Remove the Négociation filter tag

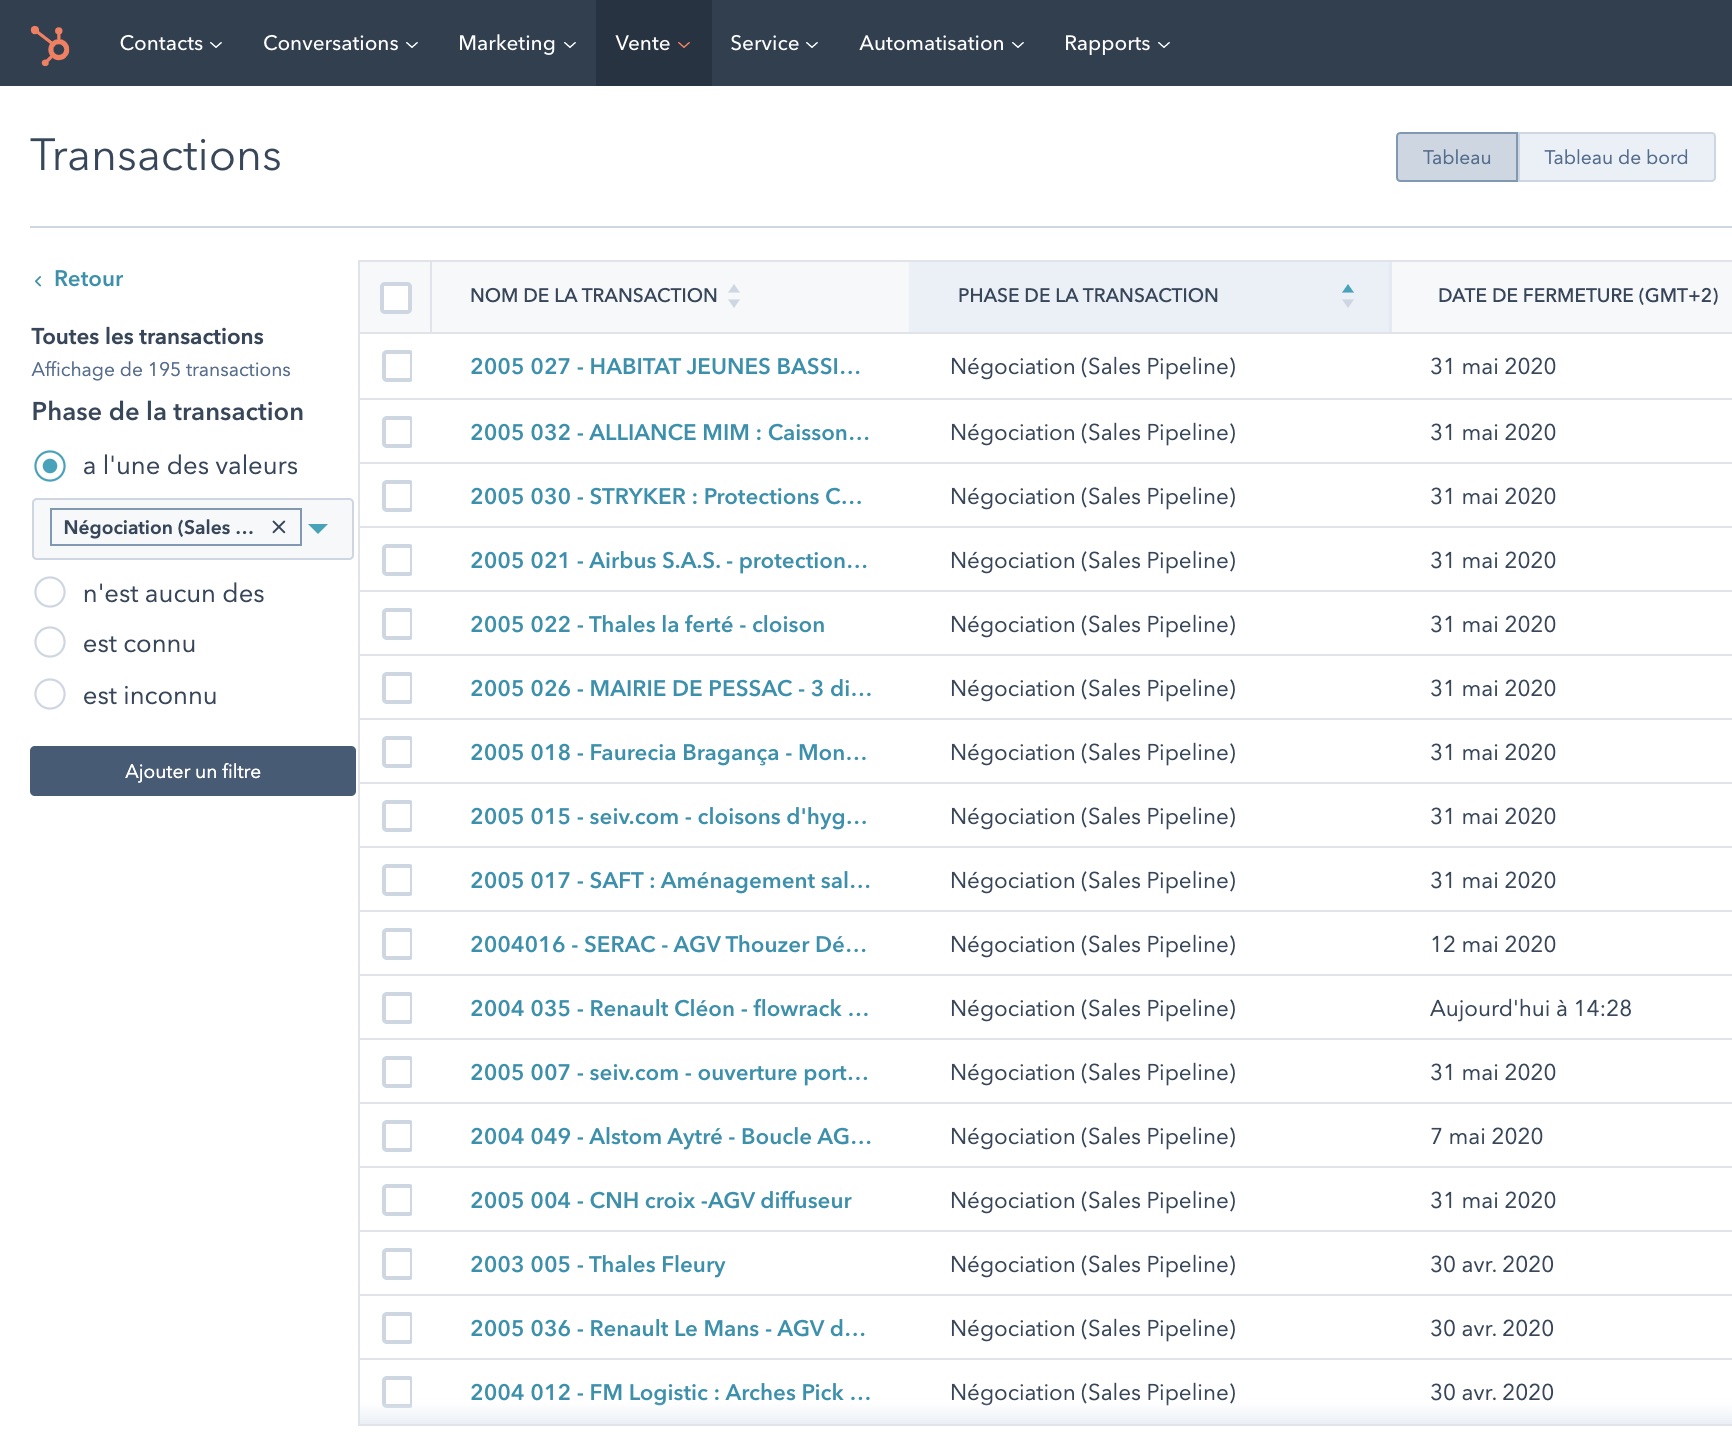coord(279,527)
